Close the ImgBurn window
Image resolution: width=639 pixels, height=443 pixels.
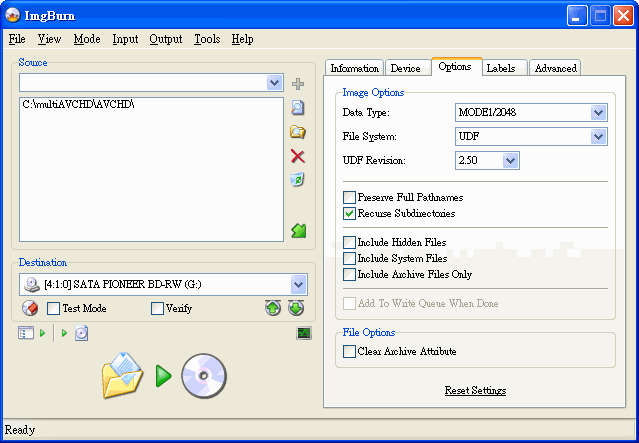click(x=624, y=16)
